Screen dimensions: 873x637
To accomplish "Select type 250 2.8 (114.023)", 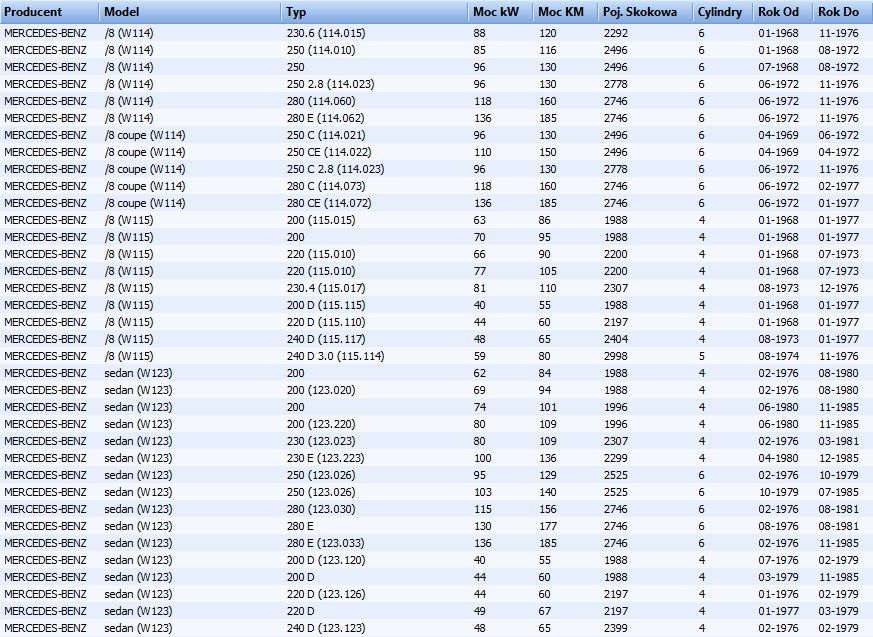I will [x=330, y=84].
